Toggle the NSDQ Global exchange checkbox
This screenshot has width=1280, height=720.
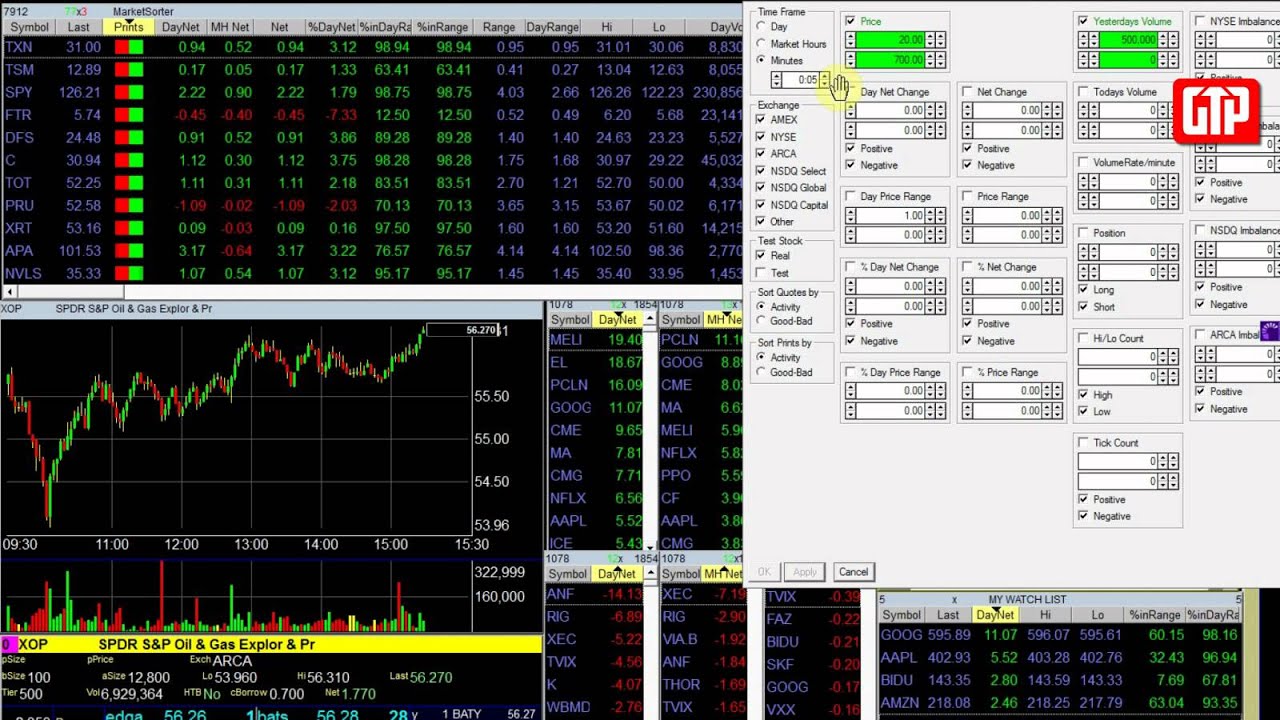pos(761,188)
